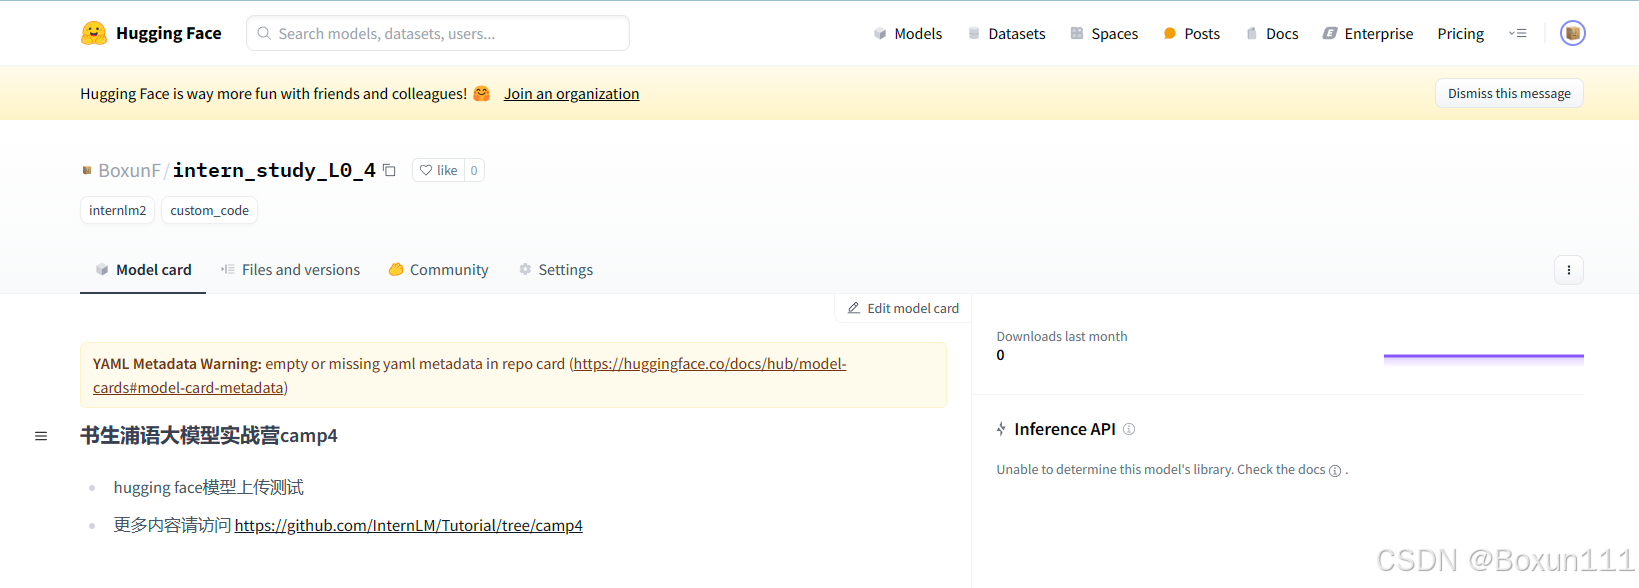Open the InternLM Tutorial camp4 GitHub link
The height and width of the screenshot is (588, 1639).
(x=408, y=525)
